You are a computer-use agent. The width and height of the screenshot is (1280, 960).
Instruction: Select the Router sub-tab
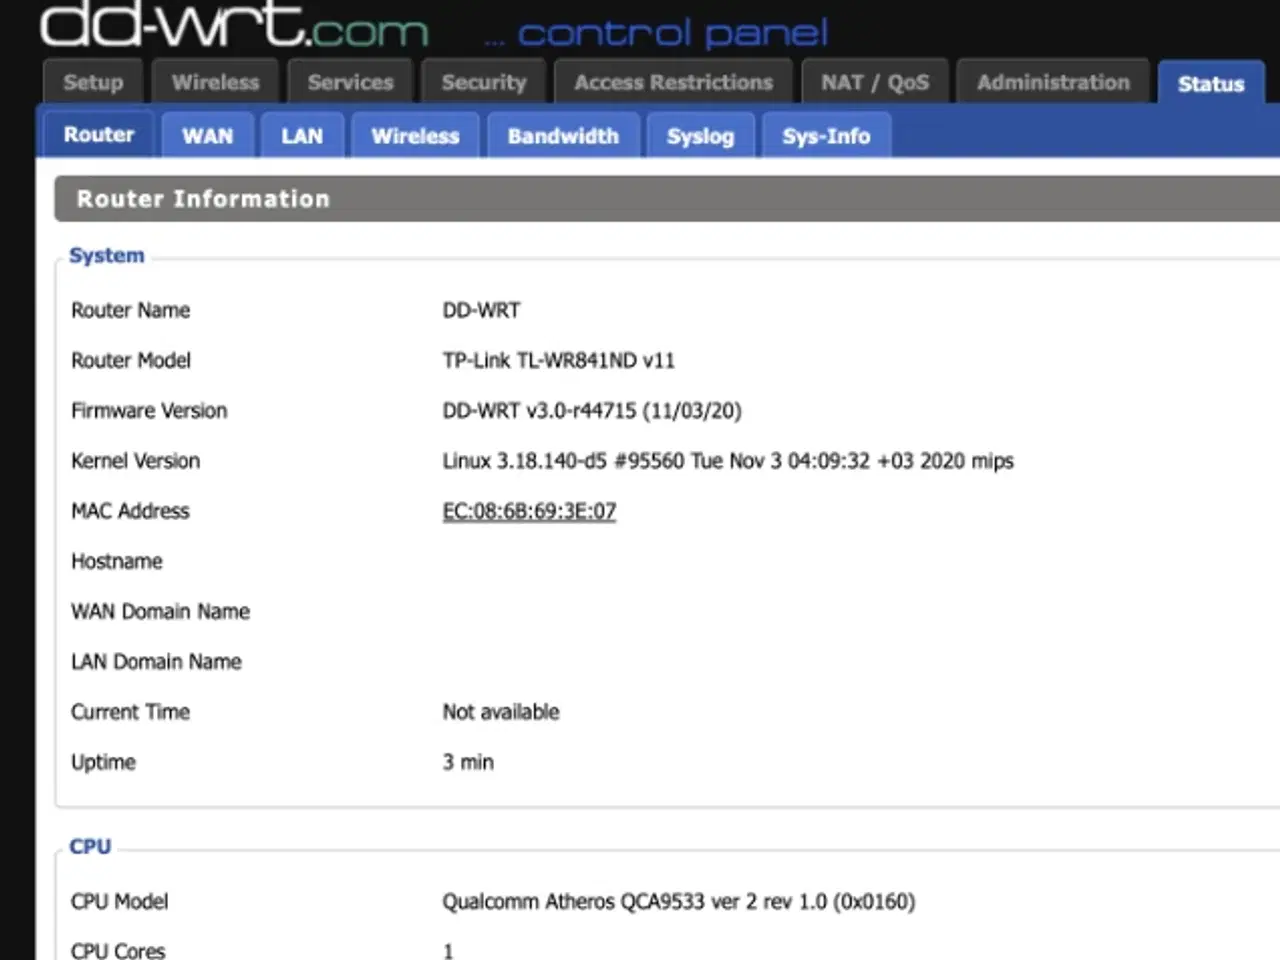click(99, 134)
